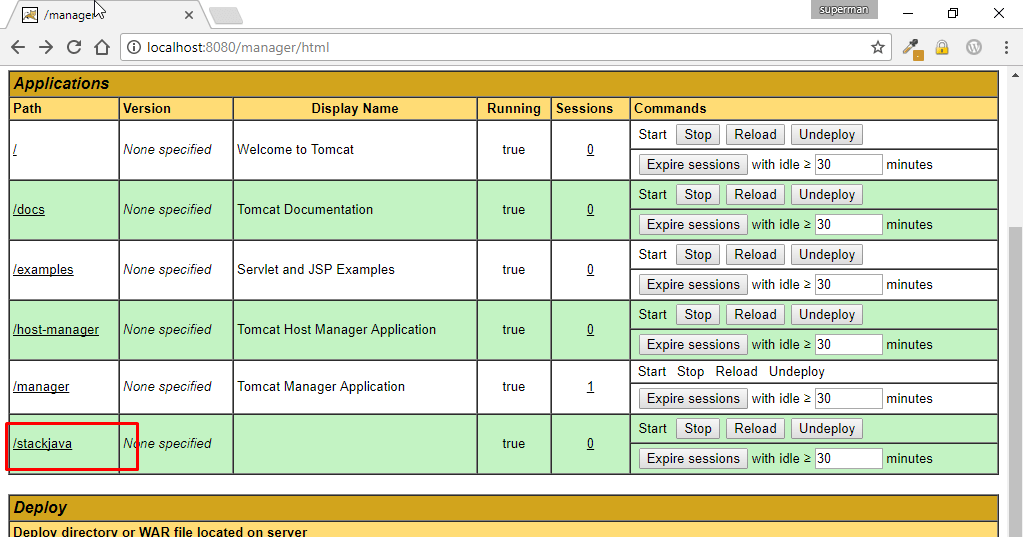The height and width of the screenshot is (537, 1023).
Task: Reload the /examples application
Action: point(755,254)
